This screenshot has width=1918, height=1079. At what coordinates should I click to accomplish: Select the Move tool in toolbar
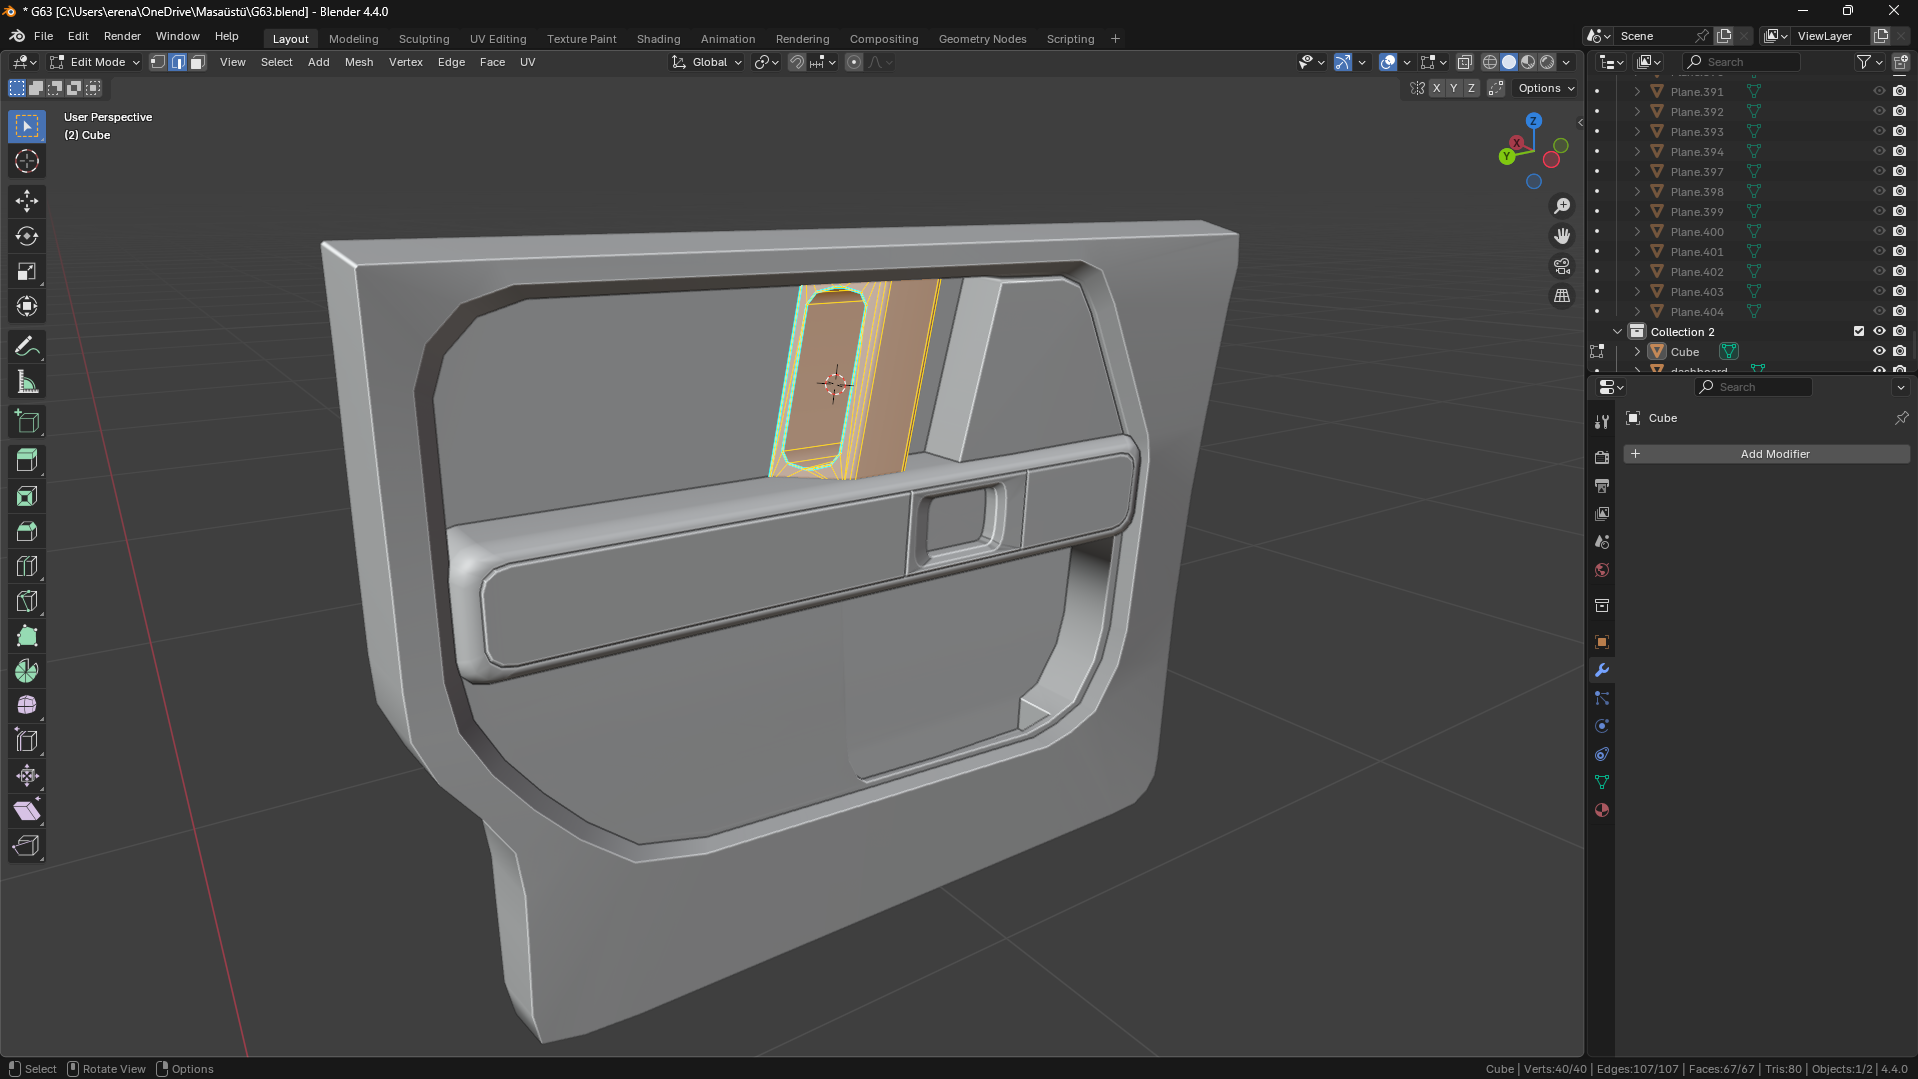point(27,201)
